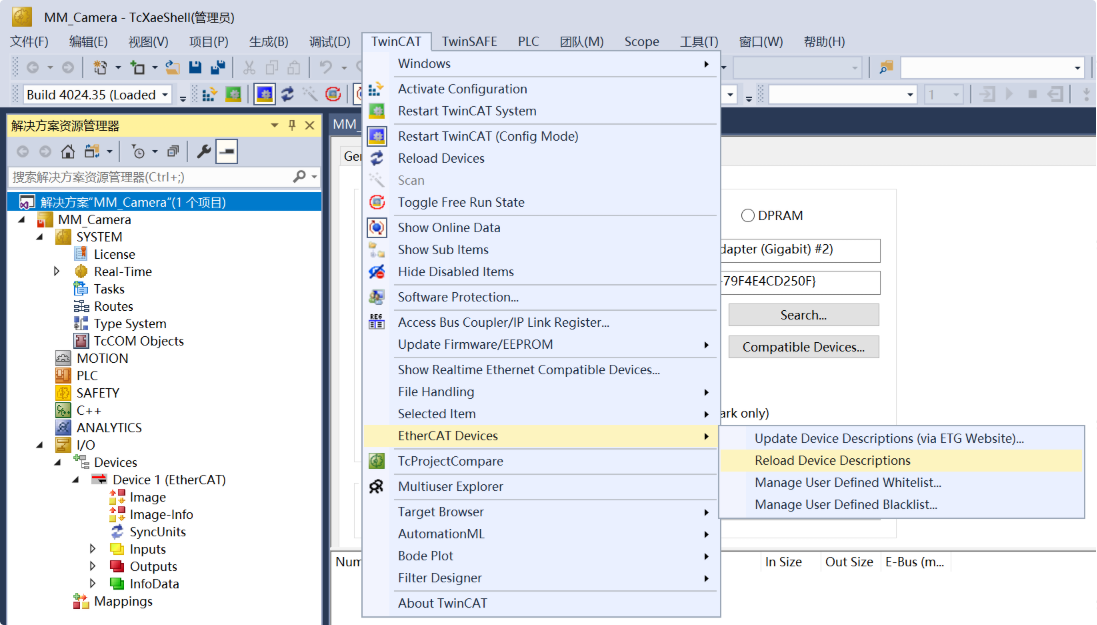Select SyncUnits tree item
Image resolution: width=1097 pixels, height=625 pixels.
tap(157, 532)
